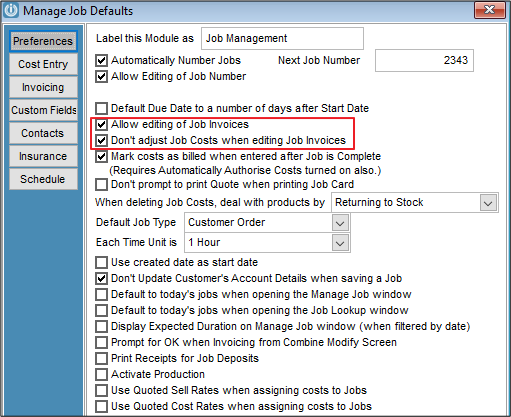Click the app info icon in title bar
511x417 pixels.
click(11, 10)
